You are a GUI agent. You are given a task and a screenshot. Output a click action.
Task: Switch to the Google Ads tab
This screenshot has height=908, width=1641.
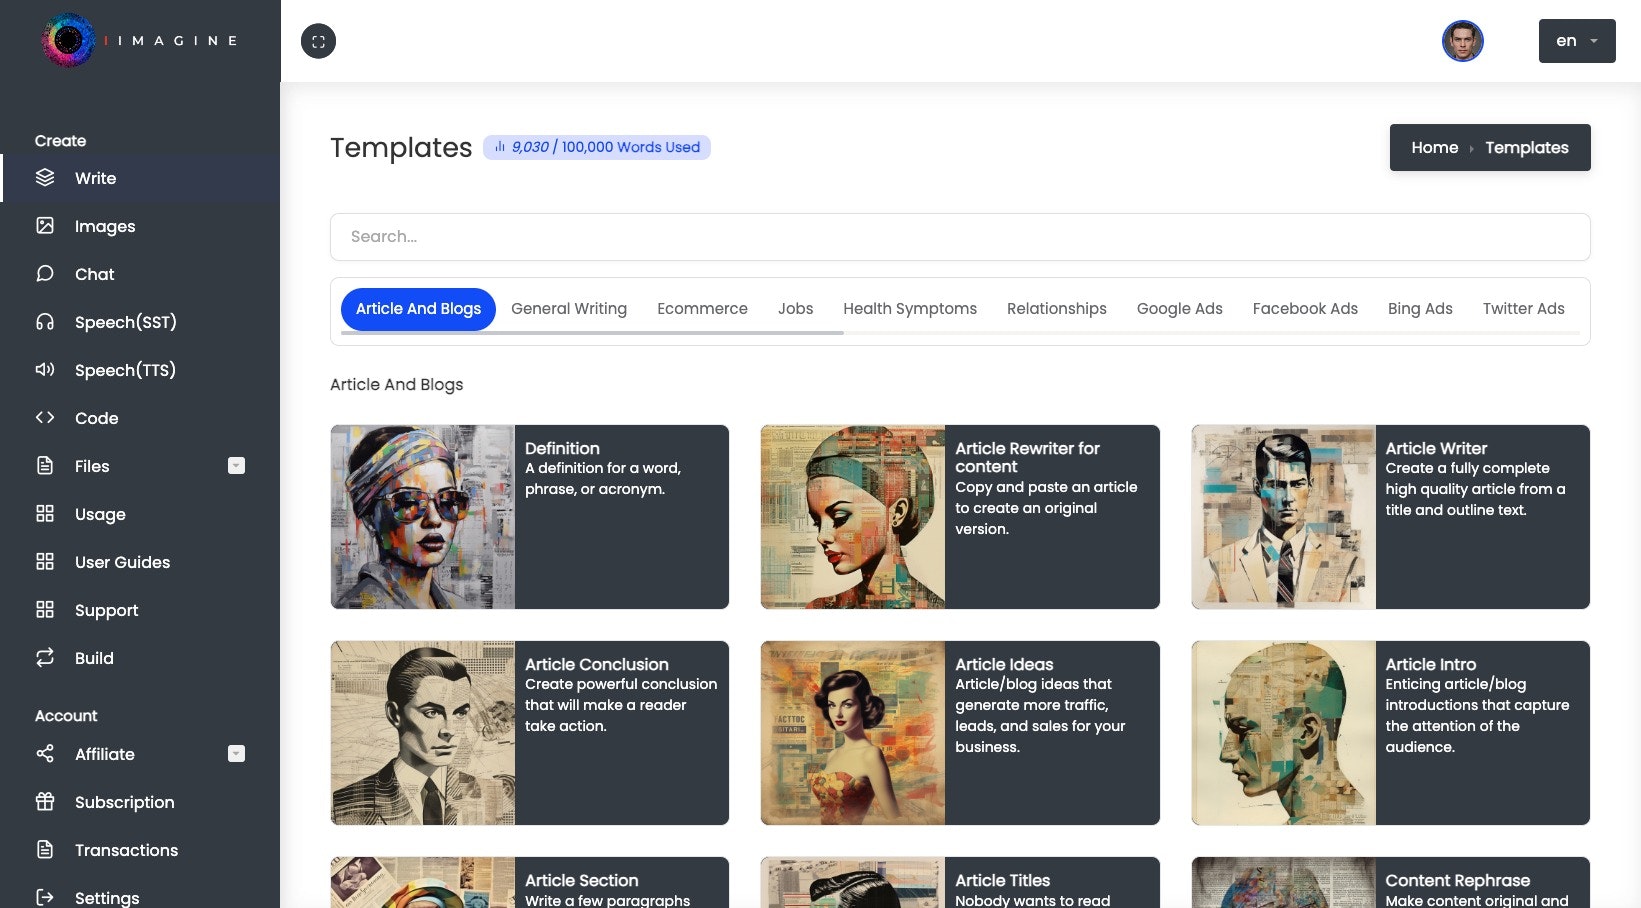tap(1180, 309)
